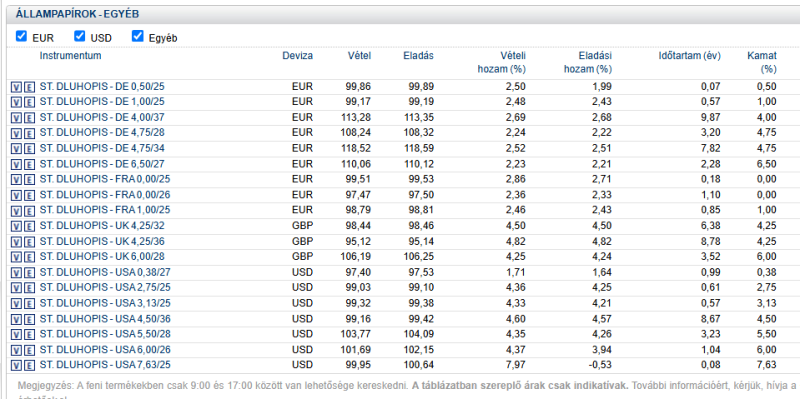
Task: Open ST. DLUHOPIS - DE 6,50/27 instrument
Action: [x=102, y=164]
